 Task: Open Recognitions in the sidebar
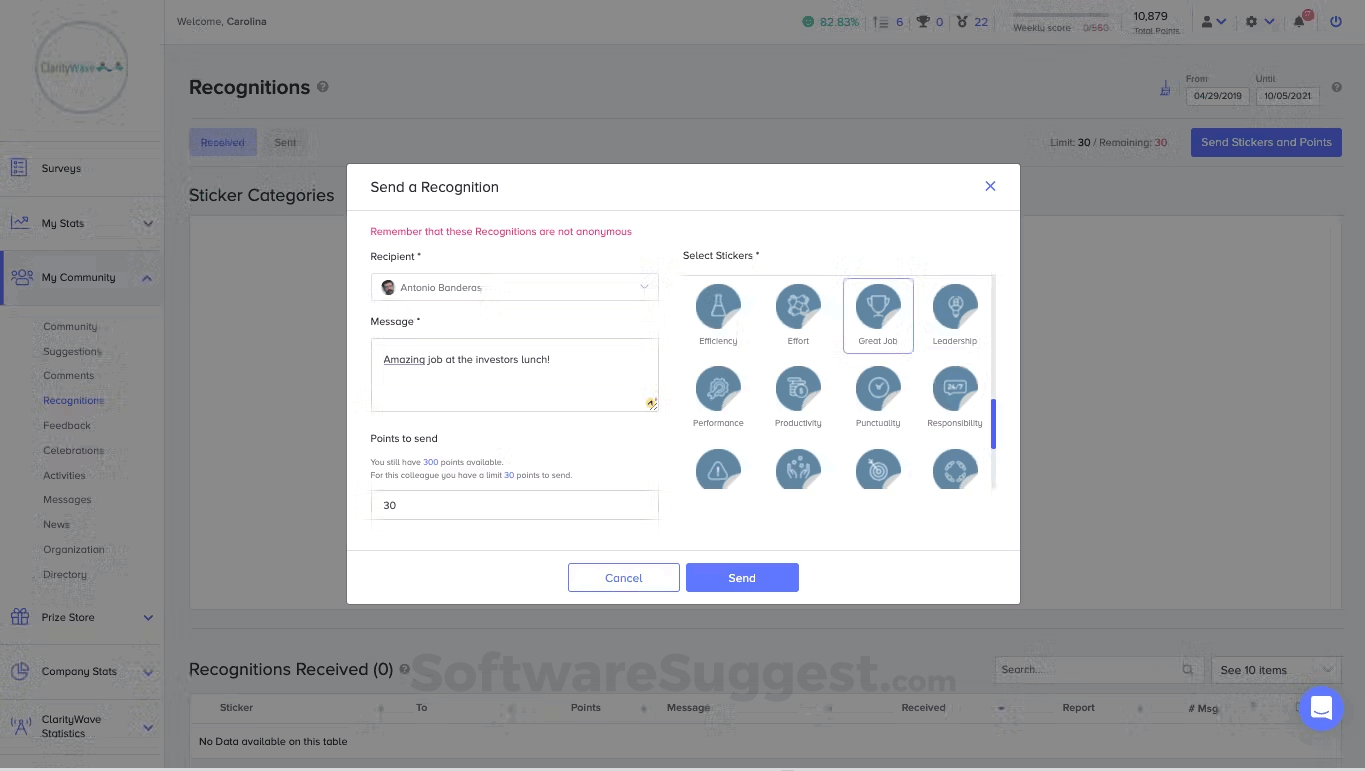point(74,401)
